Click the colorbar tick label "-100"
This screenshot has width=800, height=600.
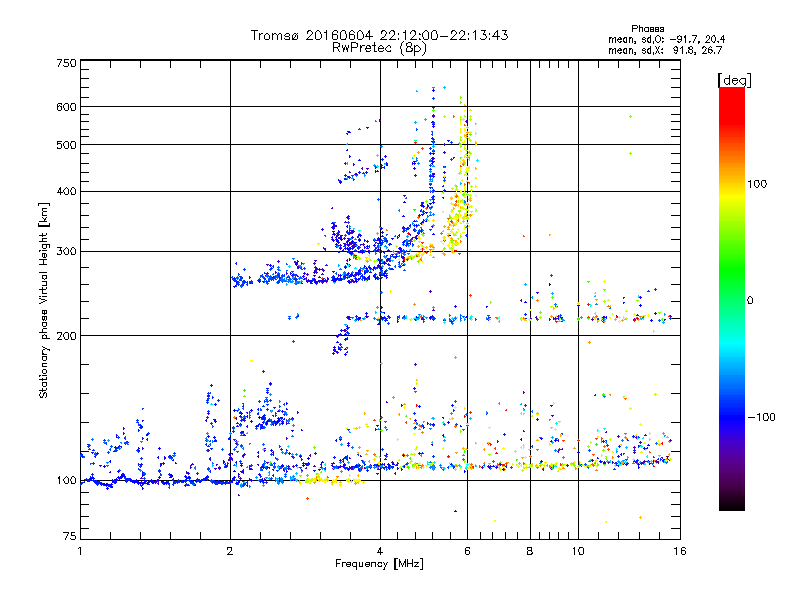[761, 417]
